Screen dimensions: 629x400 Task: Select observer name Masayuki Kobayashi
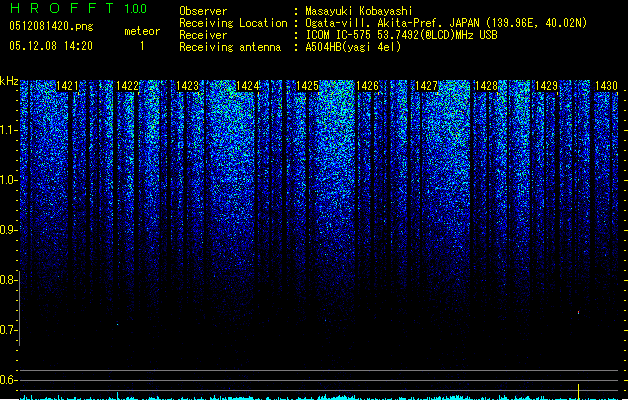point(359,11)
